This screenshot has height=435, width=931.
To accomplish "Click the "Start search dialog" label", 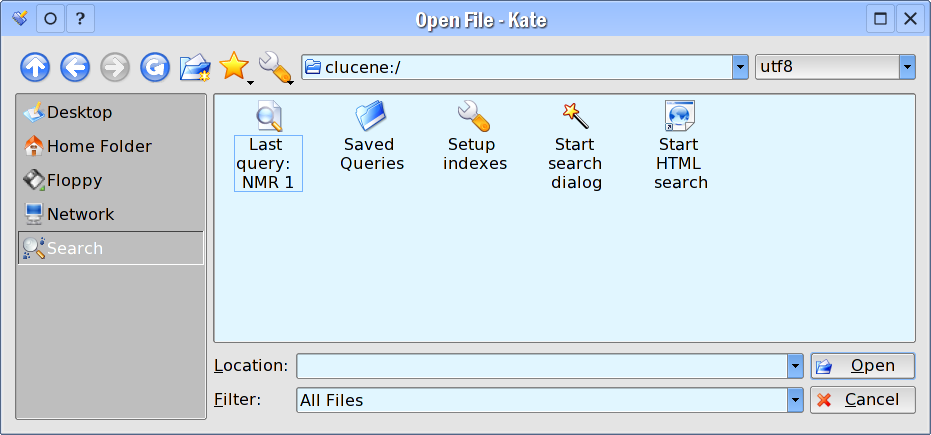I will [x=576, y=164].
